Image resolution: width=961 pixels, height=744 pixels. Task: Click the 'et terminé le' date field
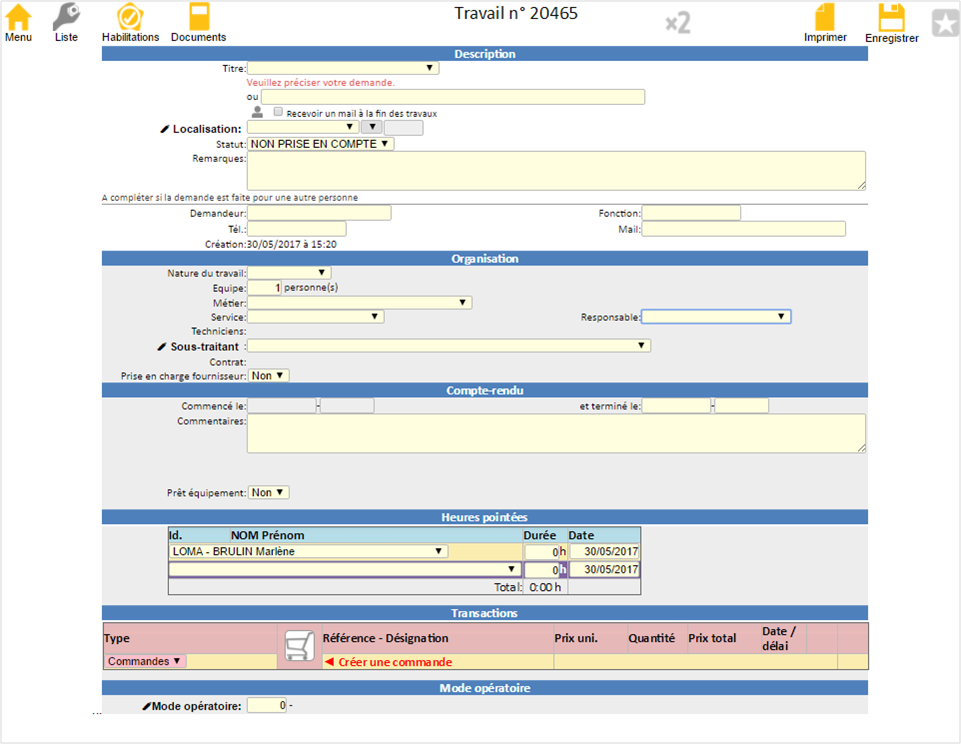point(676,406)
